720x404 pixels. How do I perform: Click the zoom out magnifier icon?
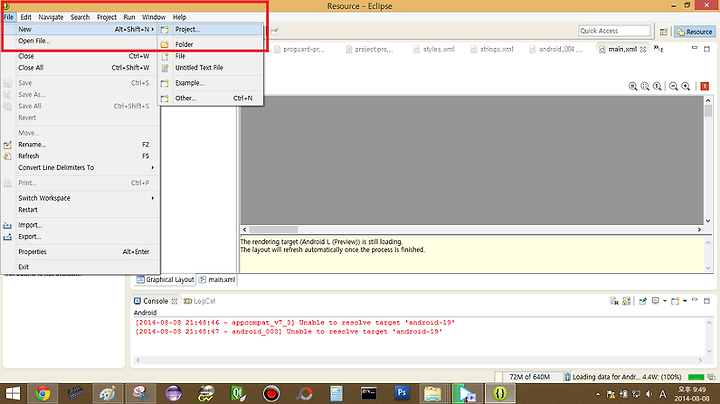pos(674,86)
